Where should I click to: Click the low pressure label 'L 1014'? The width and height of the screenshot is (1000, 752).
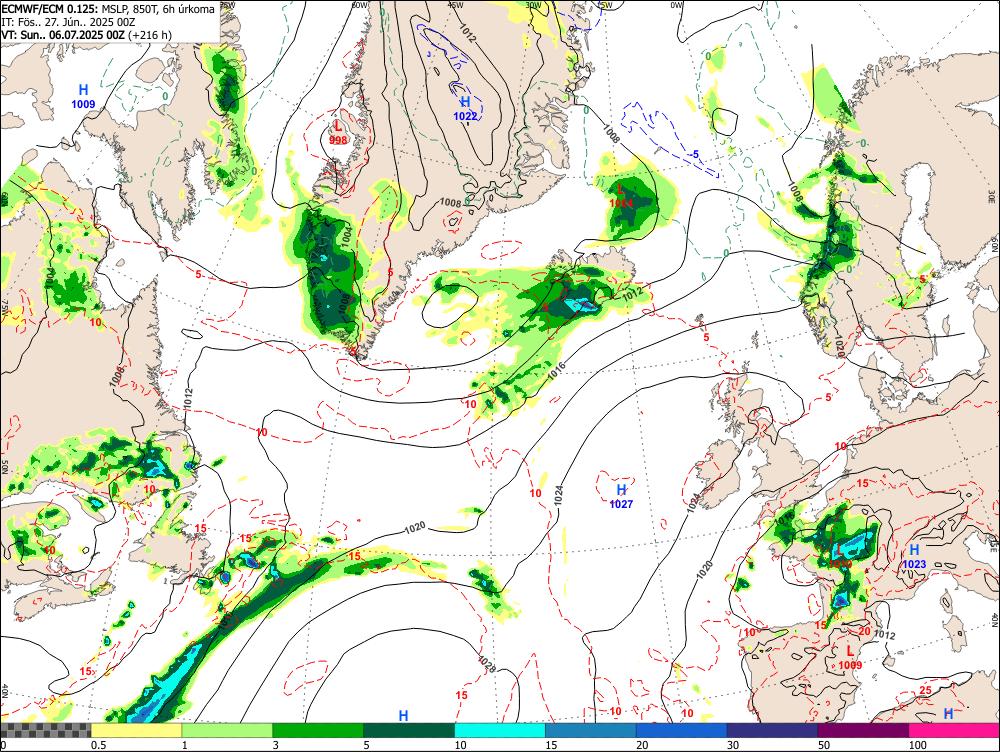pyautogui.click(x=621, y=196)
